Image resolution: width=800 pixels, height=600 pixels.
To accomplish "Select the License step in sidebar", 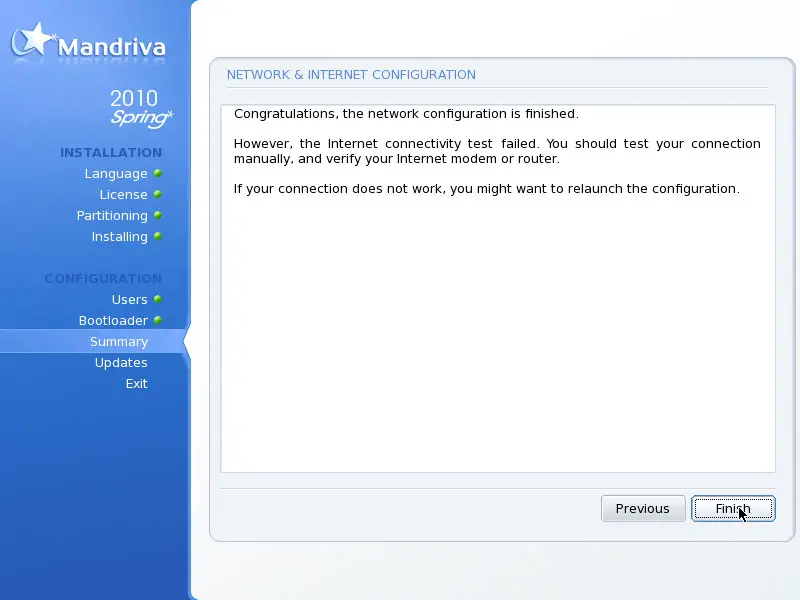I will (123, 194).
